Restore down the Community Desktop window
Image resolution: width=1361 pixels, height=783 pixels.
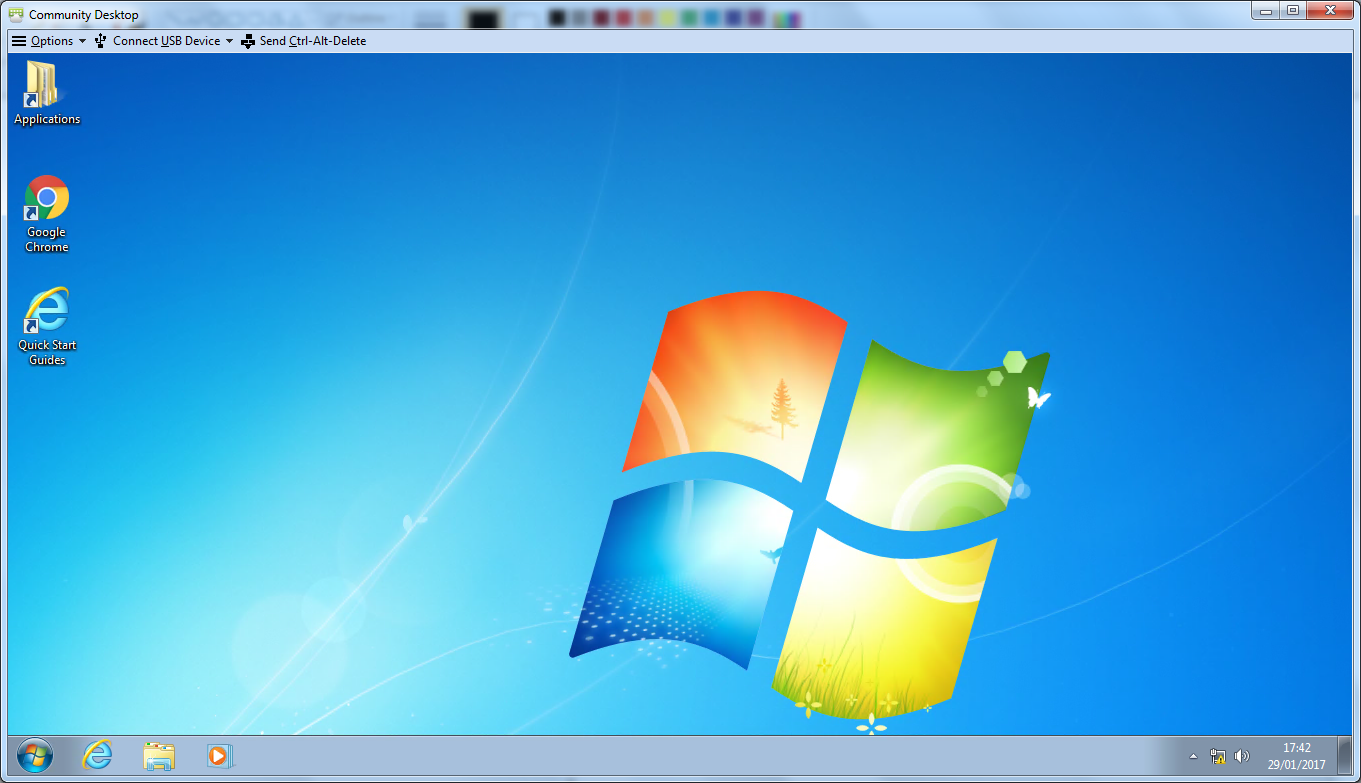coord(1294,10)
